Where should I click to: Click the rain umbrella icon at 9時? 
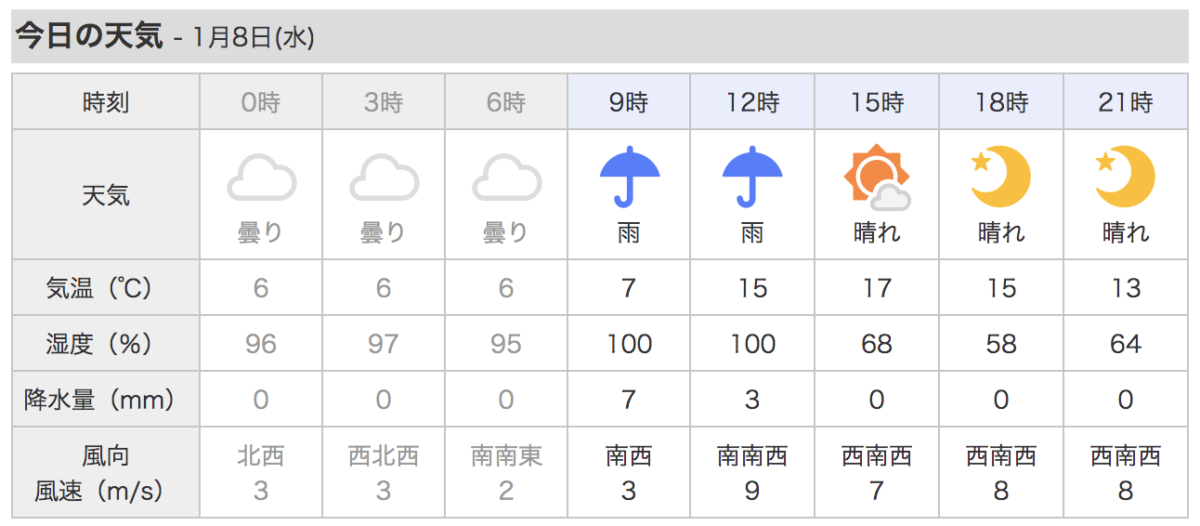[x=629, y=176]
